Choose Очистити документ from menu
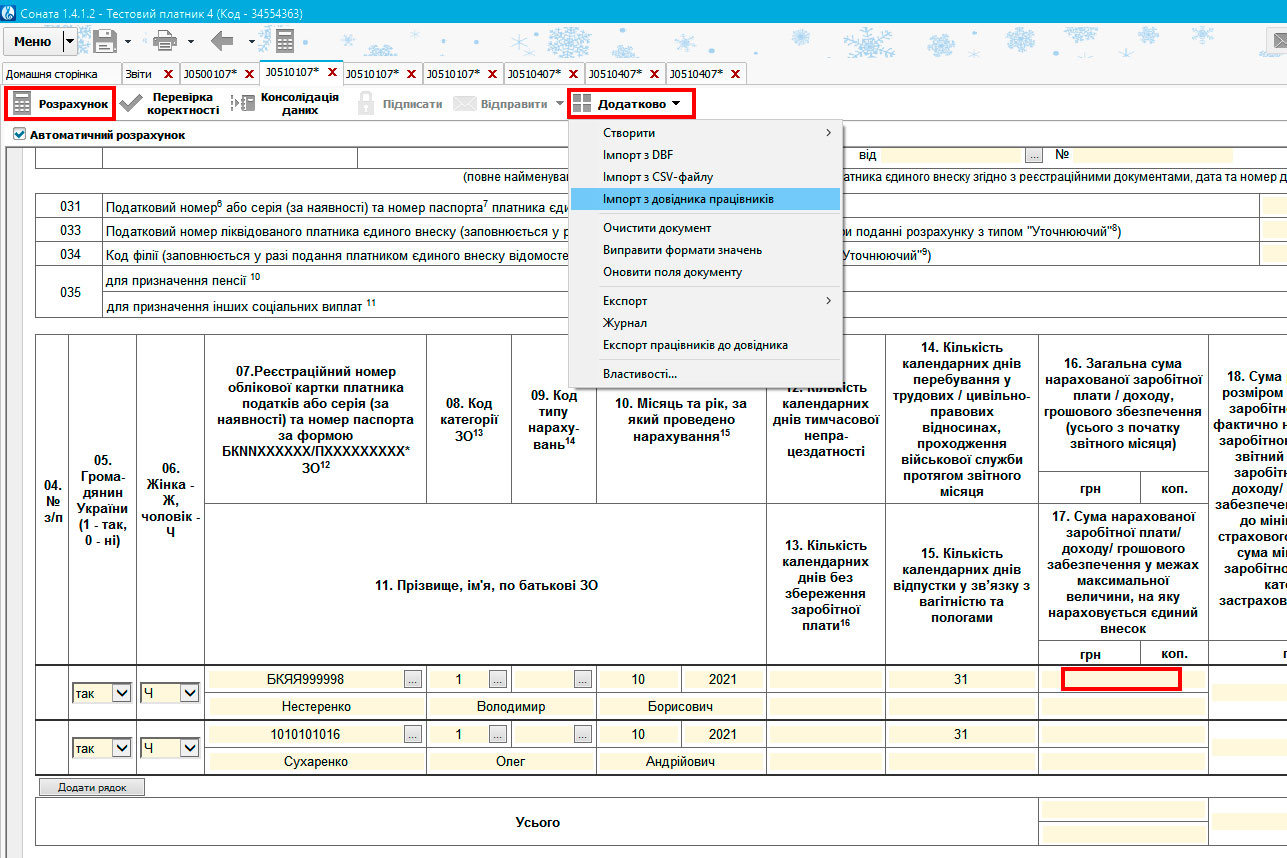 tap(657, 228)
